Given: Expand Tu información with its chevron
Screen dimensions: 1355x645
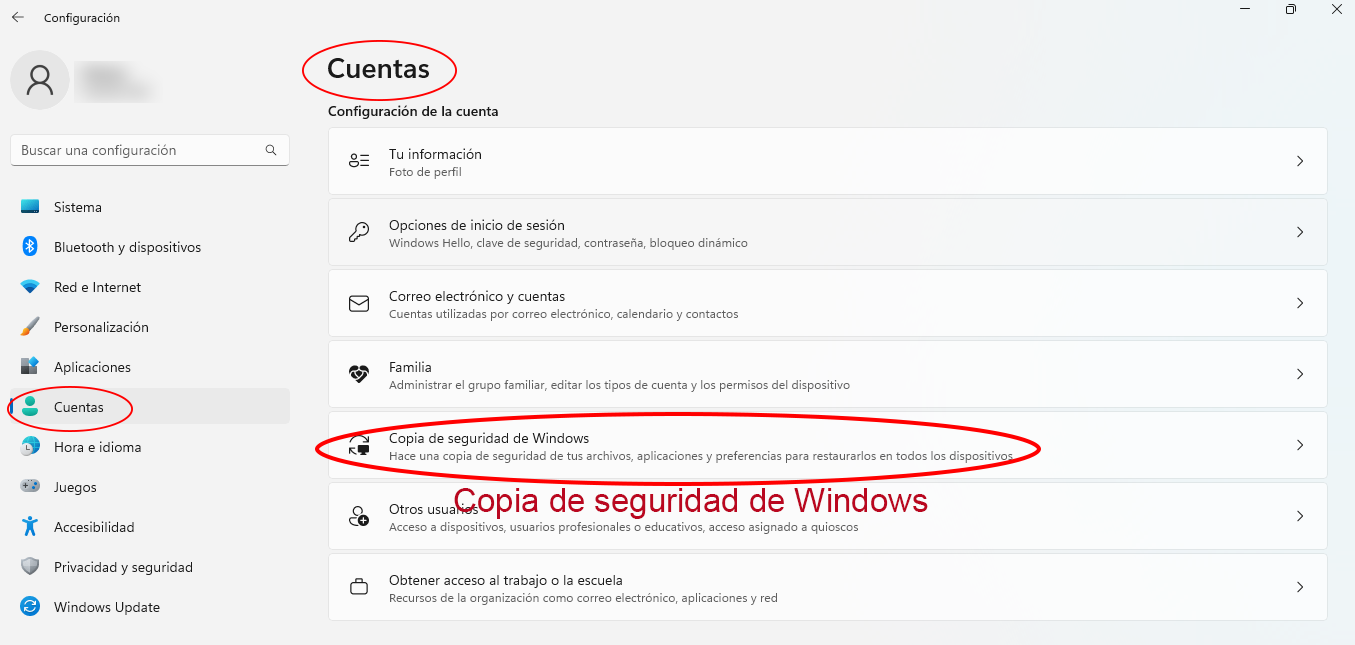Looking at the screenshot, I should point(1300,161).
